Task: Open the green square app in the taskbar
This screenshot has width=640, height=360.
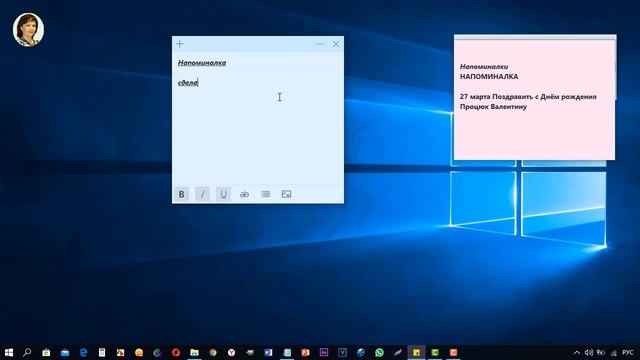Action: (x=435, y=352)
